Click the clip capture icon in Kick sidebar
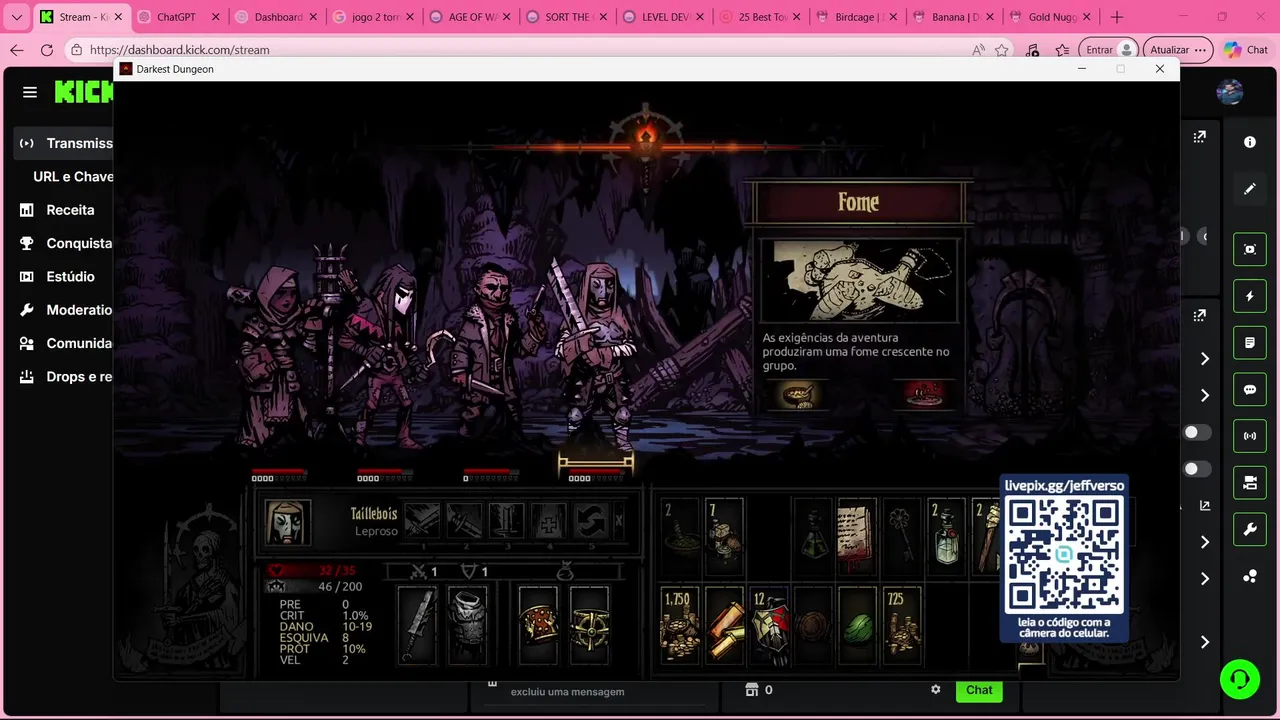The image size is (1280, 720). [1250, 249]
